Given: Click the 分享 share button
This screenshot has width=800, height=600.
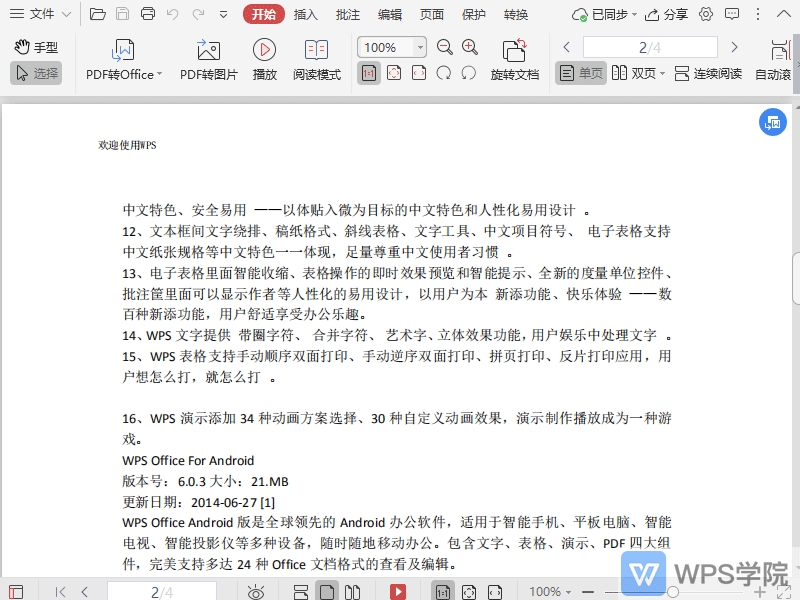Looking at the screenshot, I should coord(667,14).
